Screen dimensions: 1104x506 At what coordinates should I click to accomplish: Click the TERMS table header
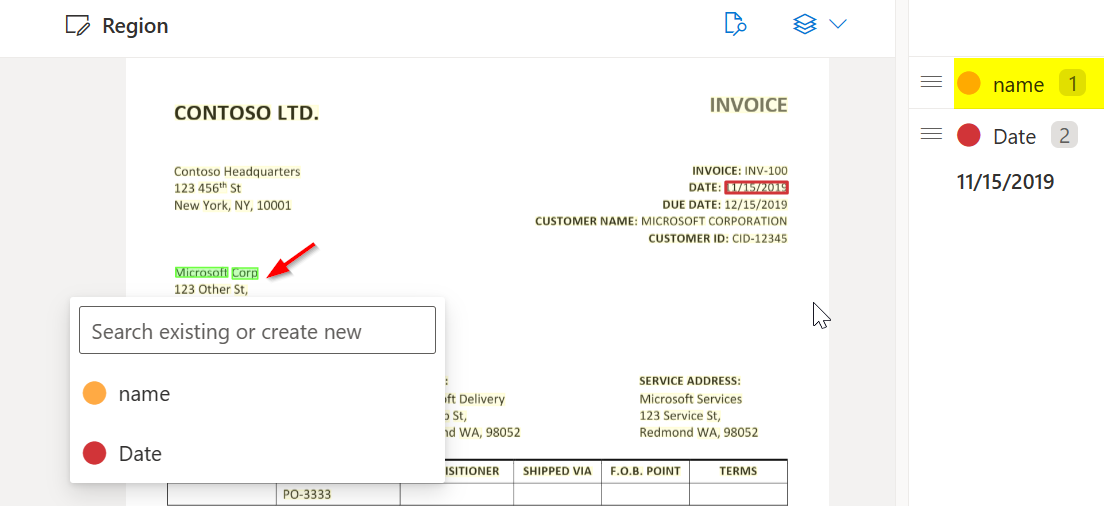(x=738, y=471)
